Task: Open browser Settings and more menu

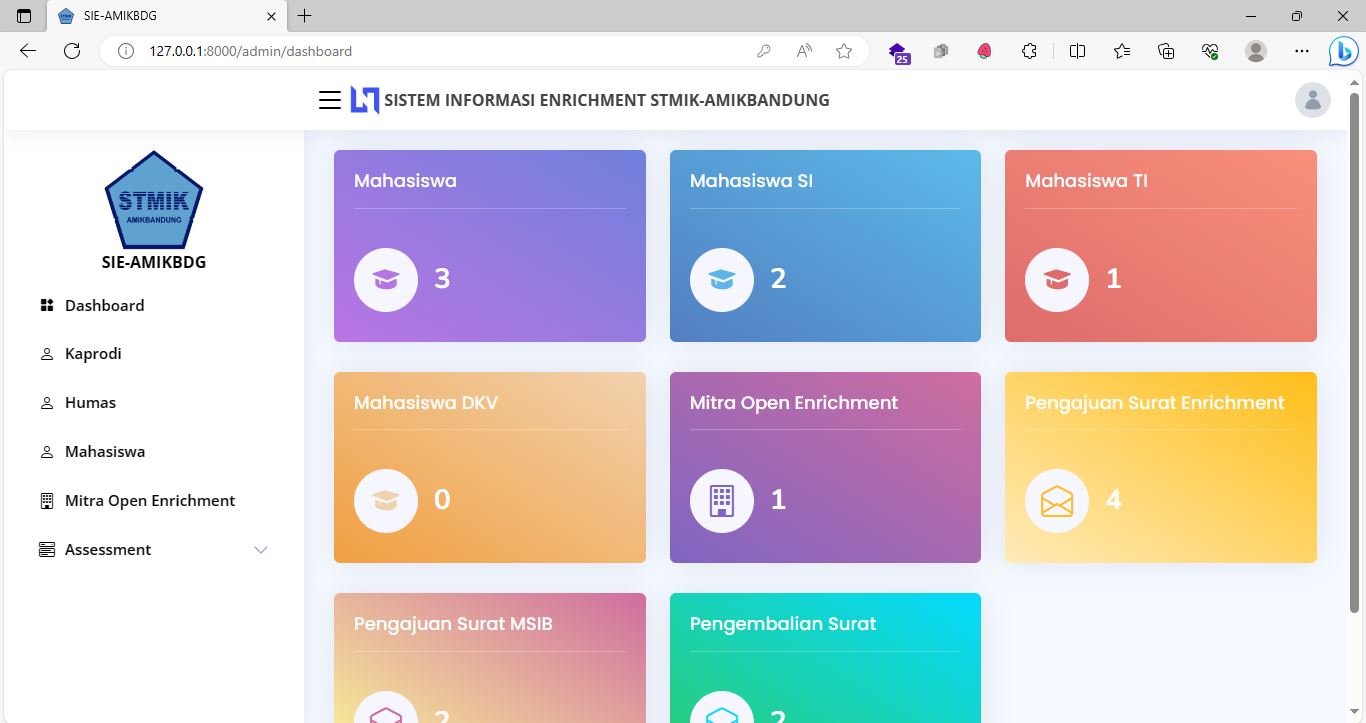Action: click(x=1301, y=51)
